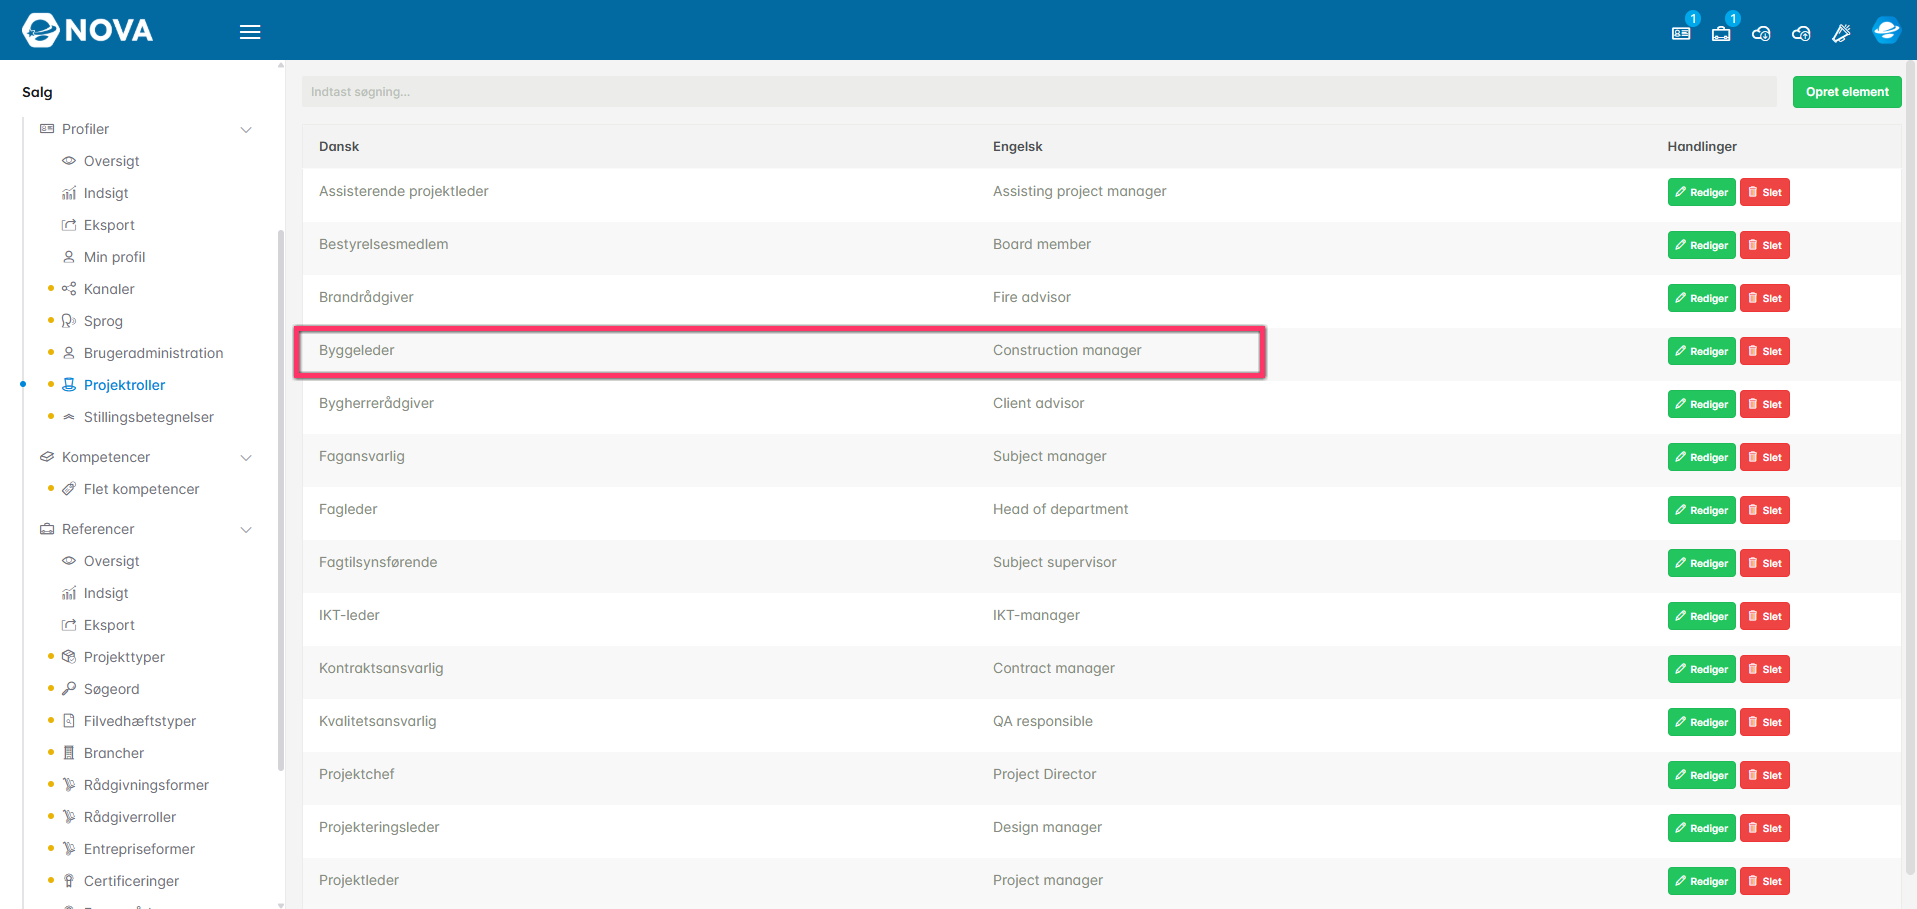This screenshot has width=1917, height=909.
Task: Collapse the Kompetencer section chevron
Action: pos(246,458)
